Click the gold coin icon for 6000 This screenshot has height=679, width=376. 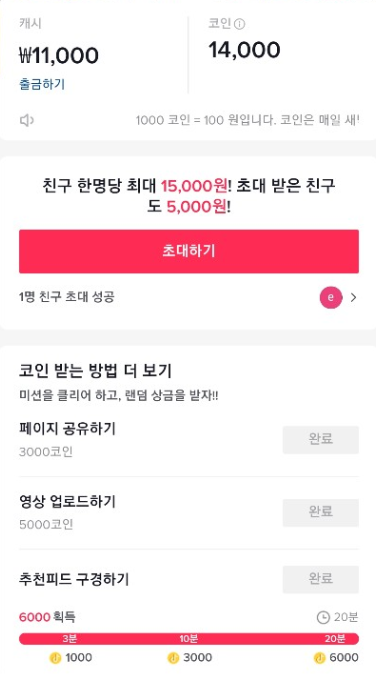(x=320, y=658)
